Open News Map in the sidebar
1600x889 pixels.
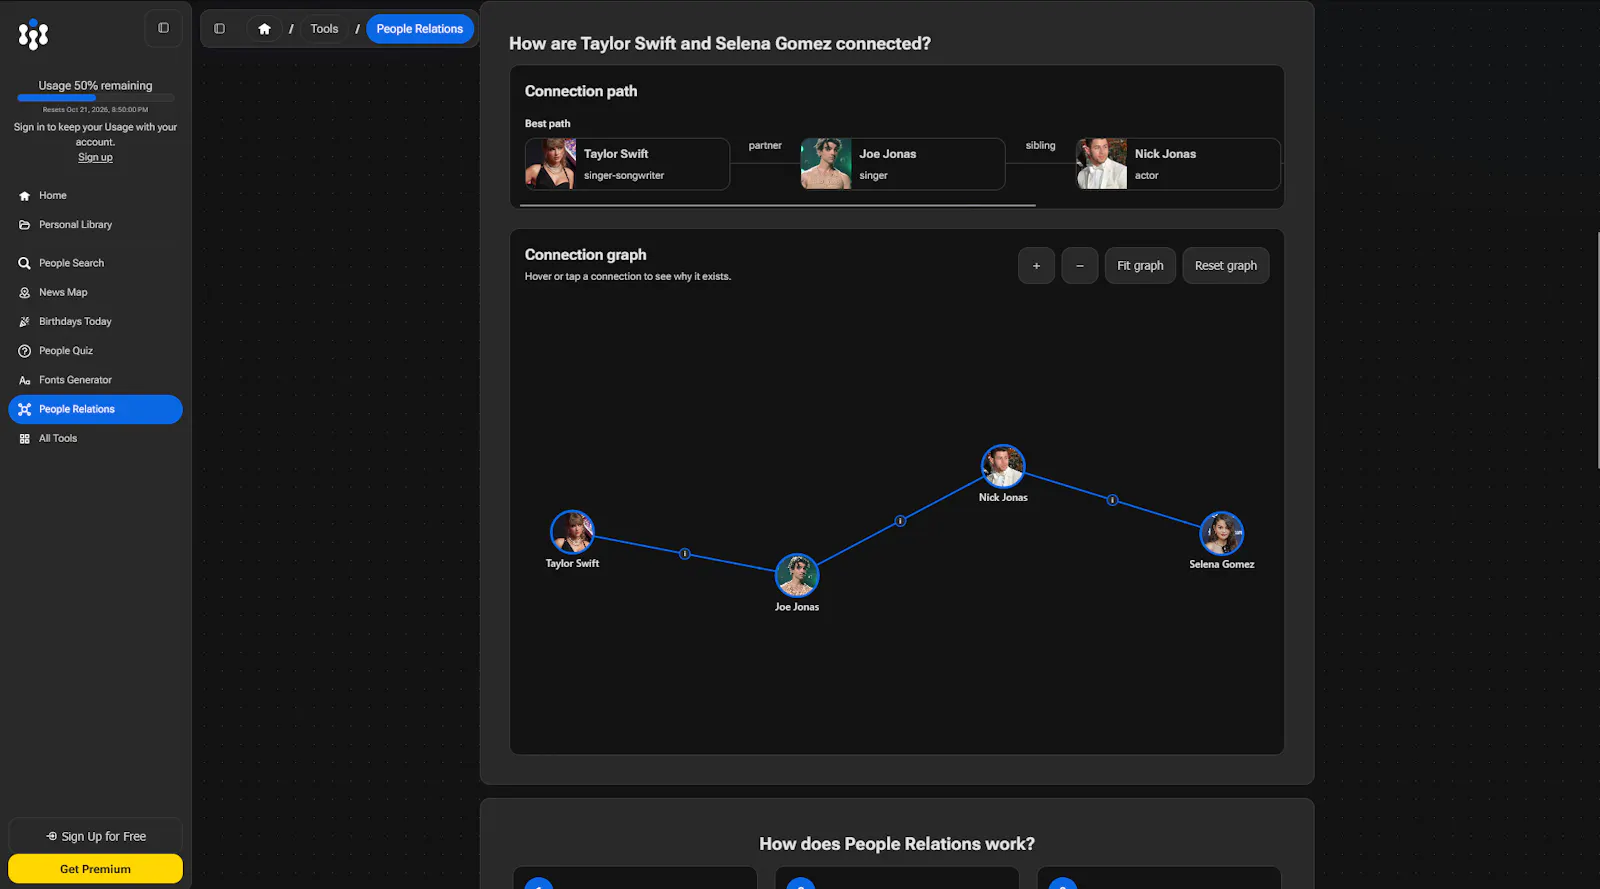coord(95,292)
